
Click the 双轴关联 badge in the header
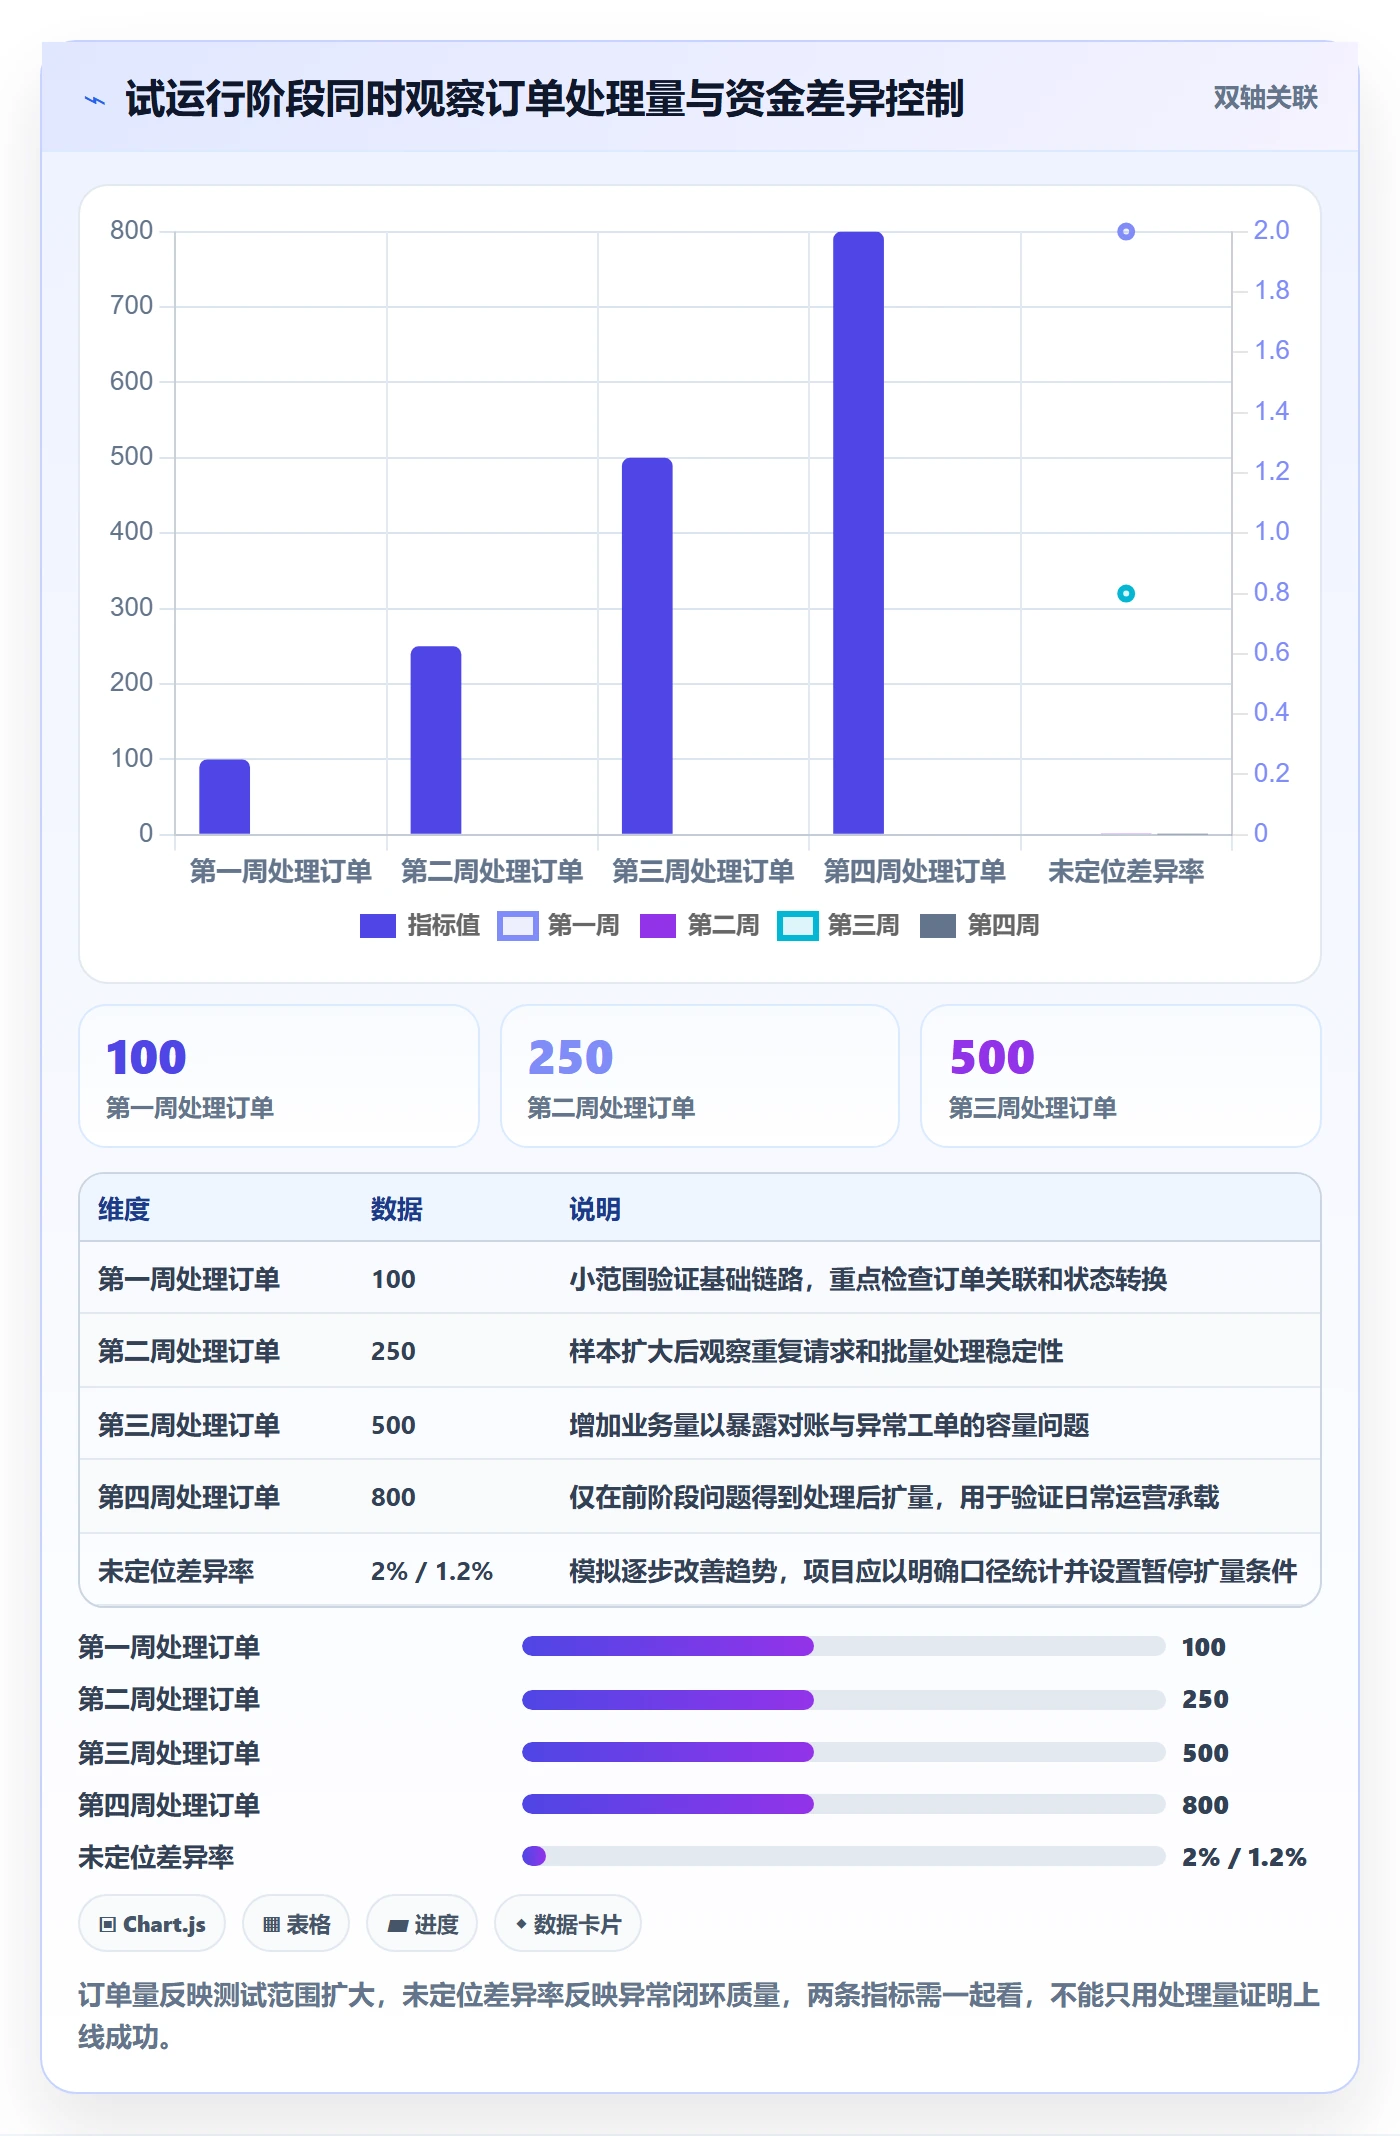(x=1265, y=97)
